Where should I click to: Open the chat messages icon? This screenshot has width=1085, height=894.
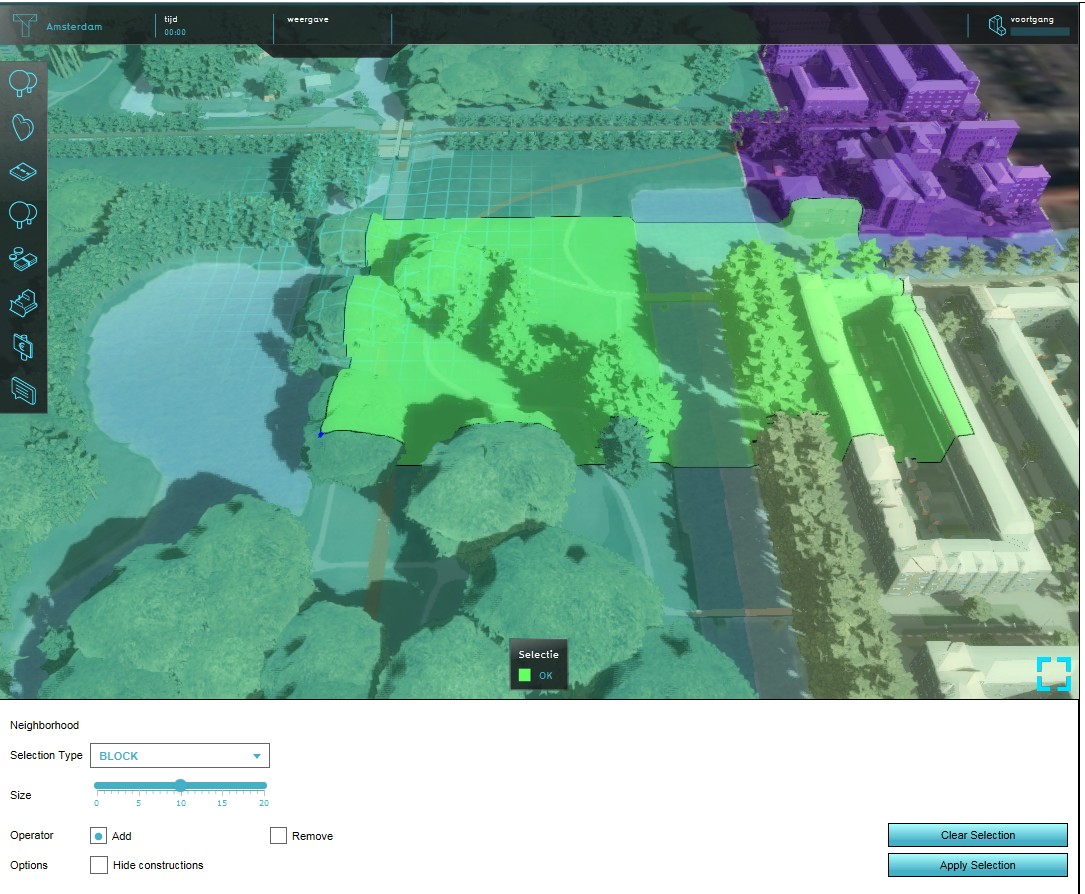[x=24, y=388]
